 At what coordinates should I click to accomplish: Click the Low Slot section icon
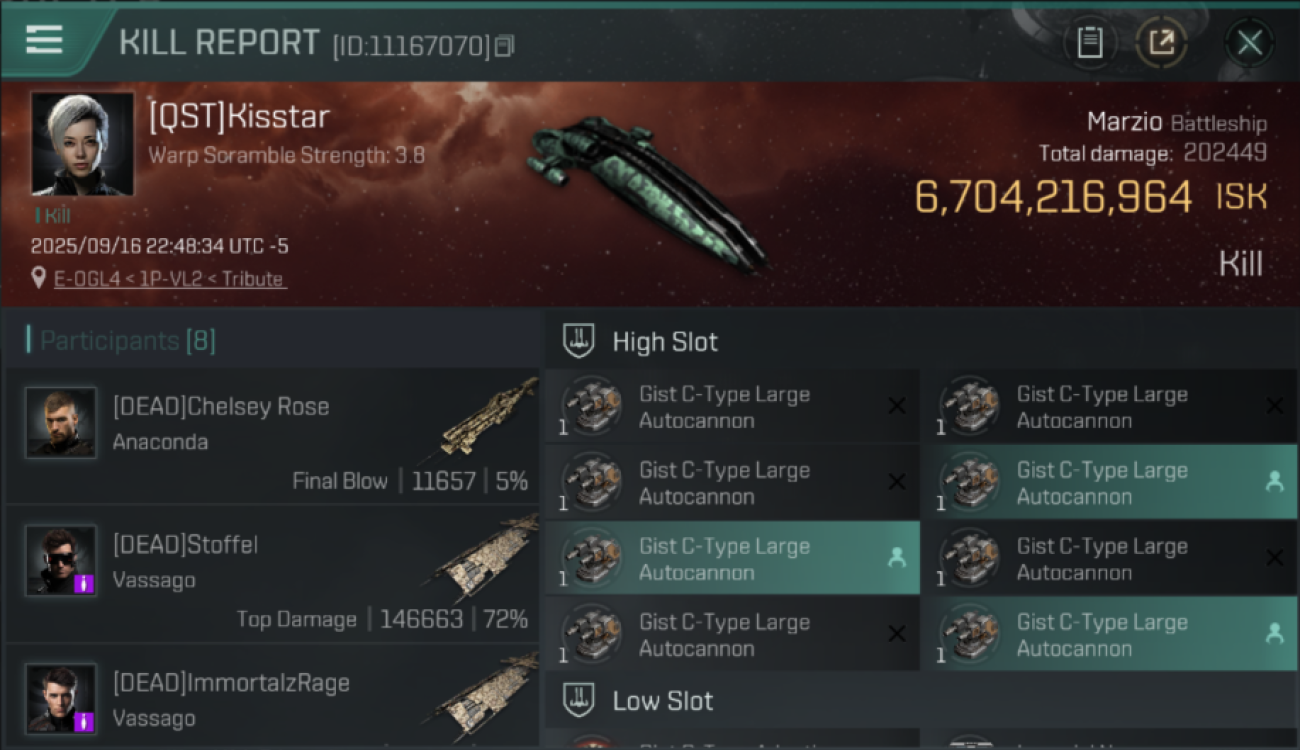pyautogui.click(x=579, y=700)
